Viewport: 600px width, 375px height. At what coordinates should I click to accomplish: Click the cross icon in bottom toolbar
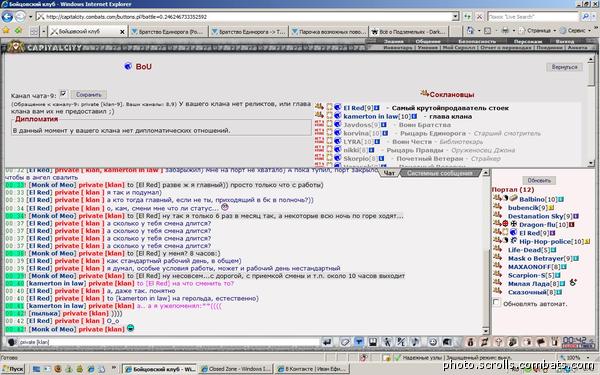tap(498, 342)
